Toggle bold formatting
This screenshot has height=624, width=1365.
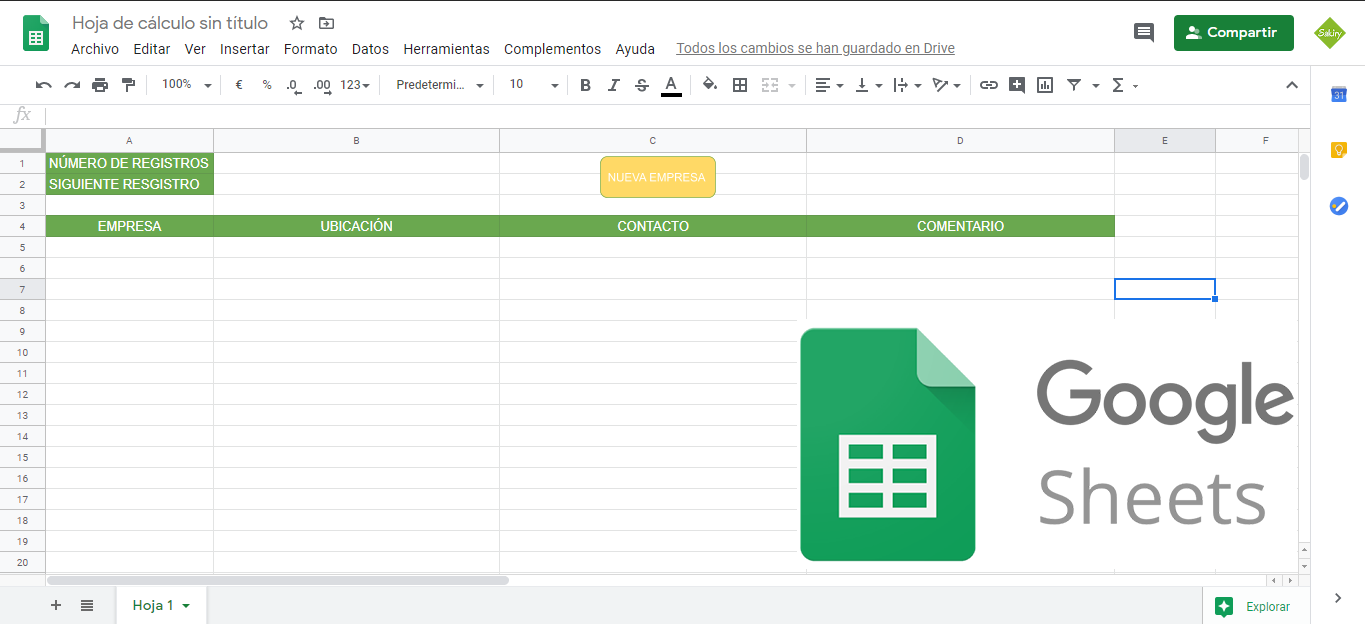[x=586, y=85]
